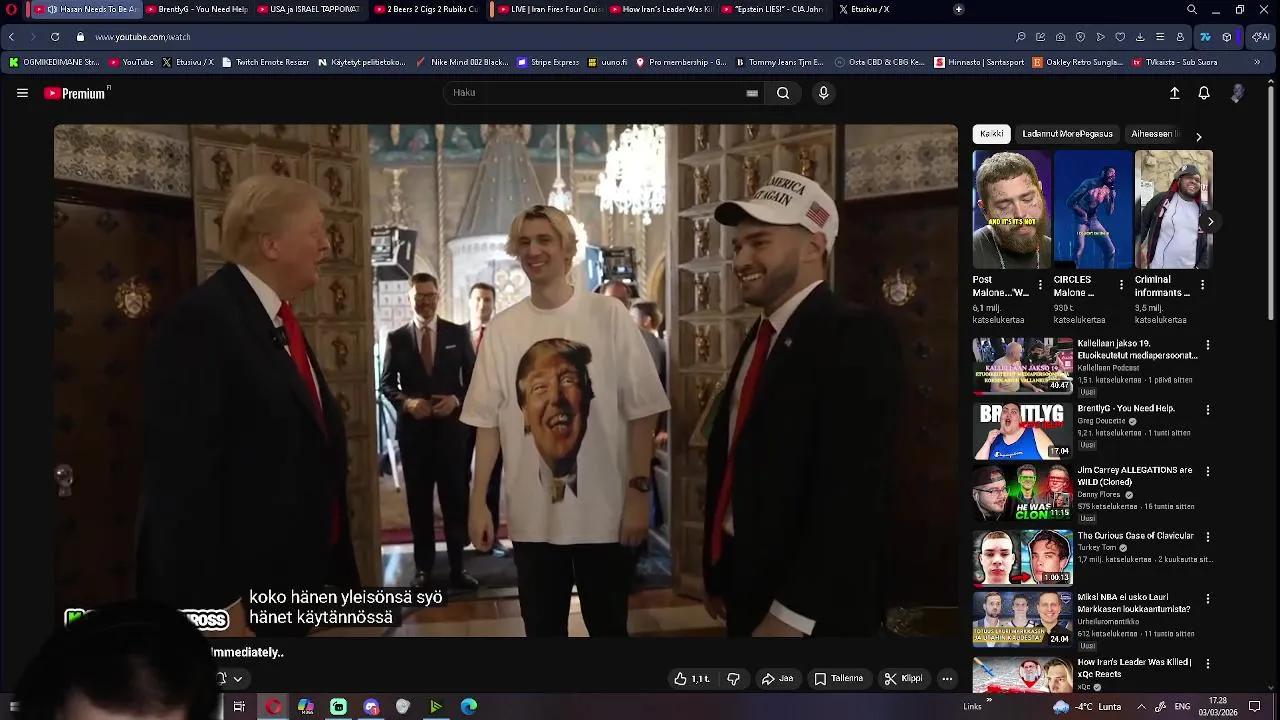Open options menu for CIRCLES Malone short

pyautogui.click(x=1121, y=286)
